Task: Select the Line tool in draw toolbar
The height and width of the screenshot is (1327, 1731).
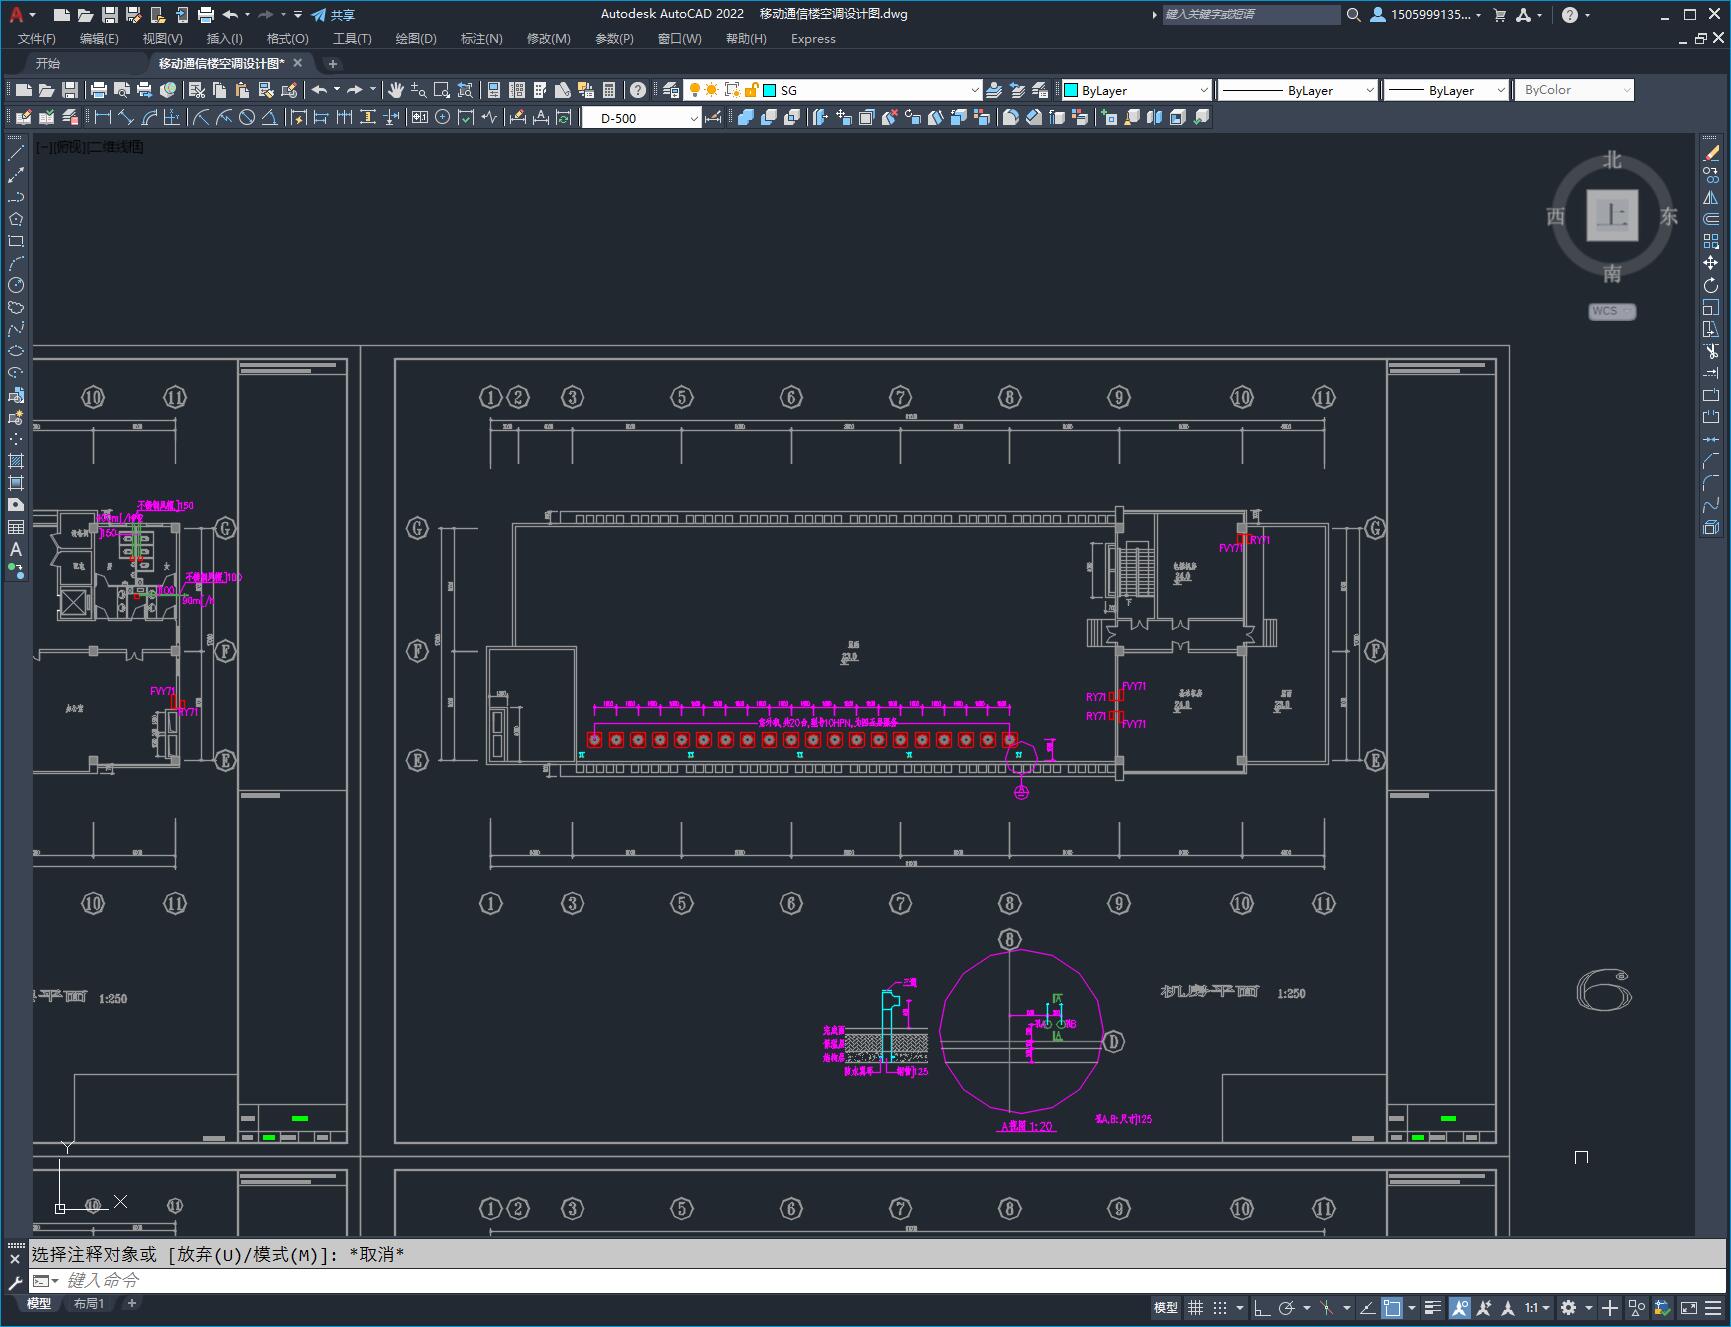Action: coord(16,153)
